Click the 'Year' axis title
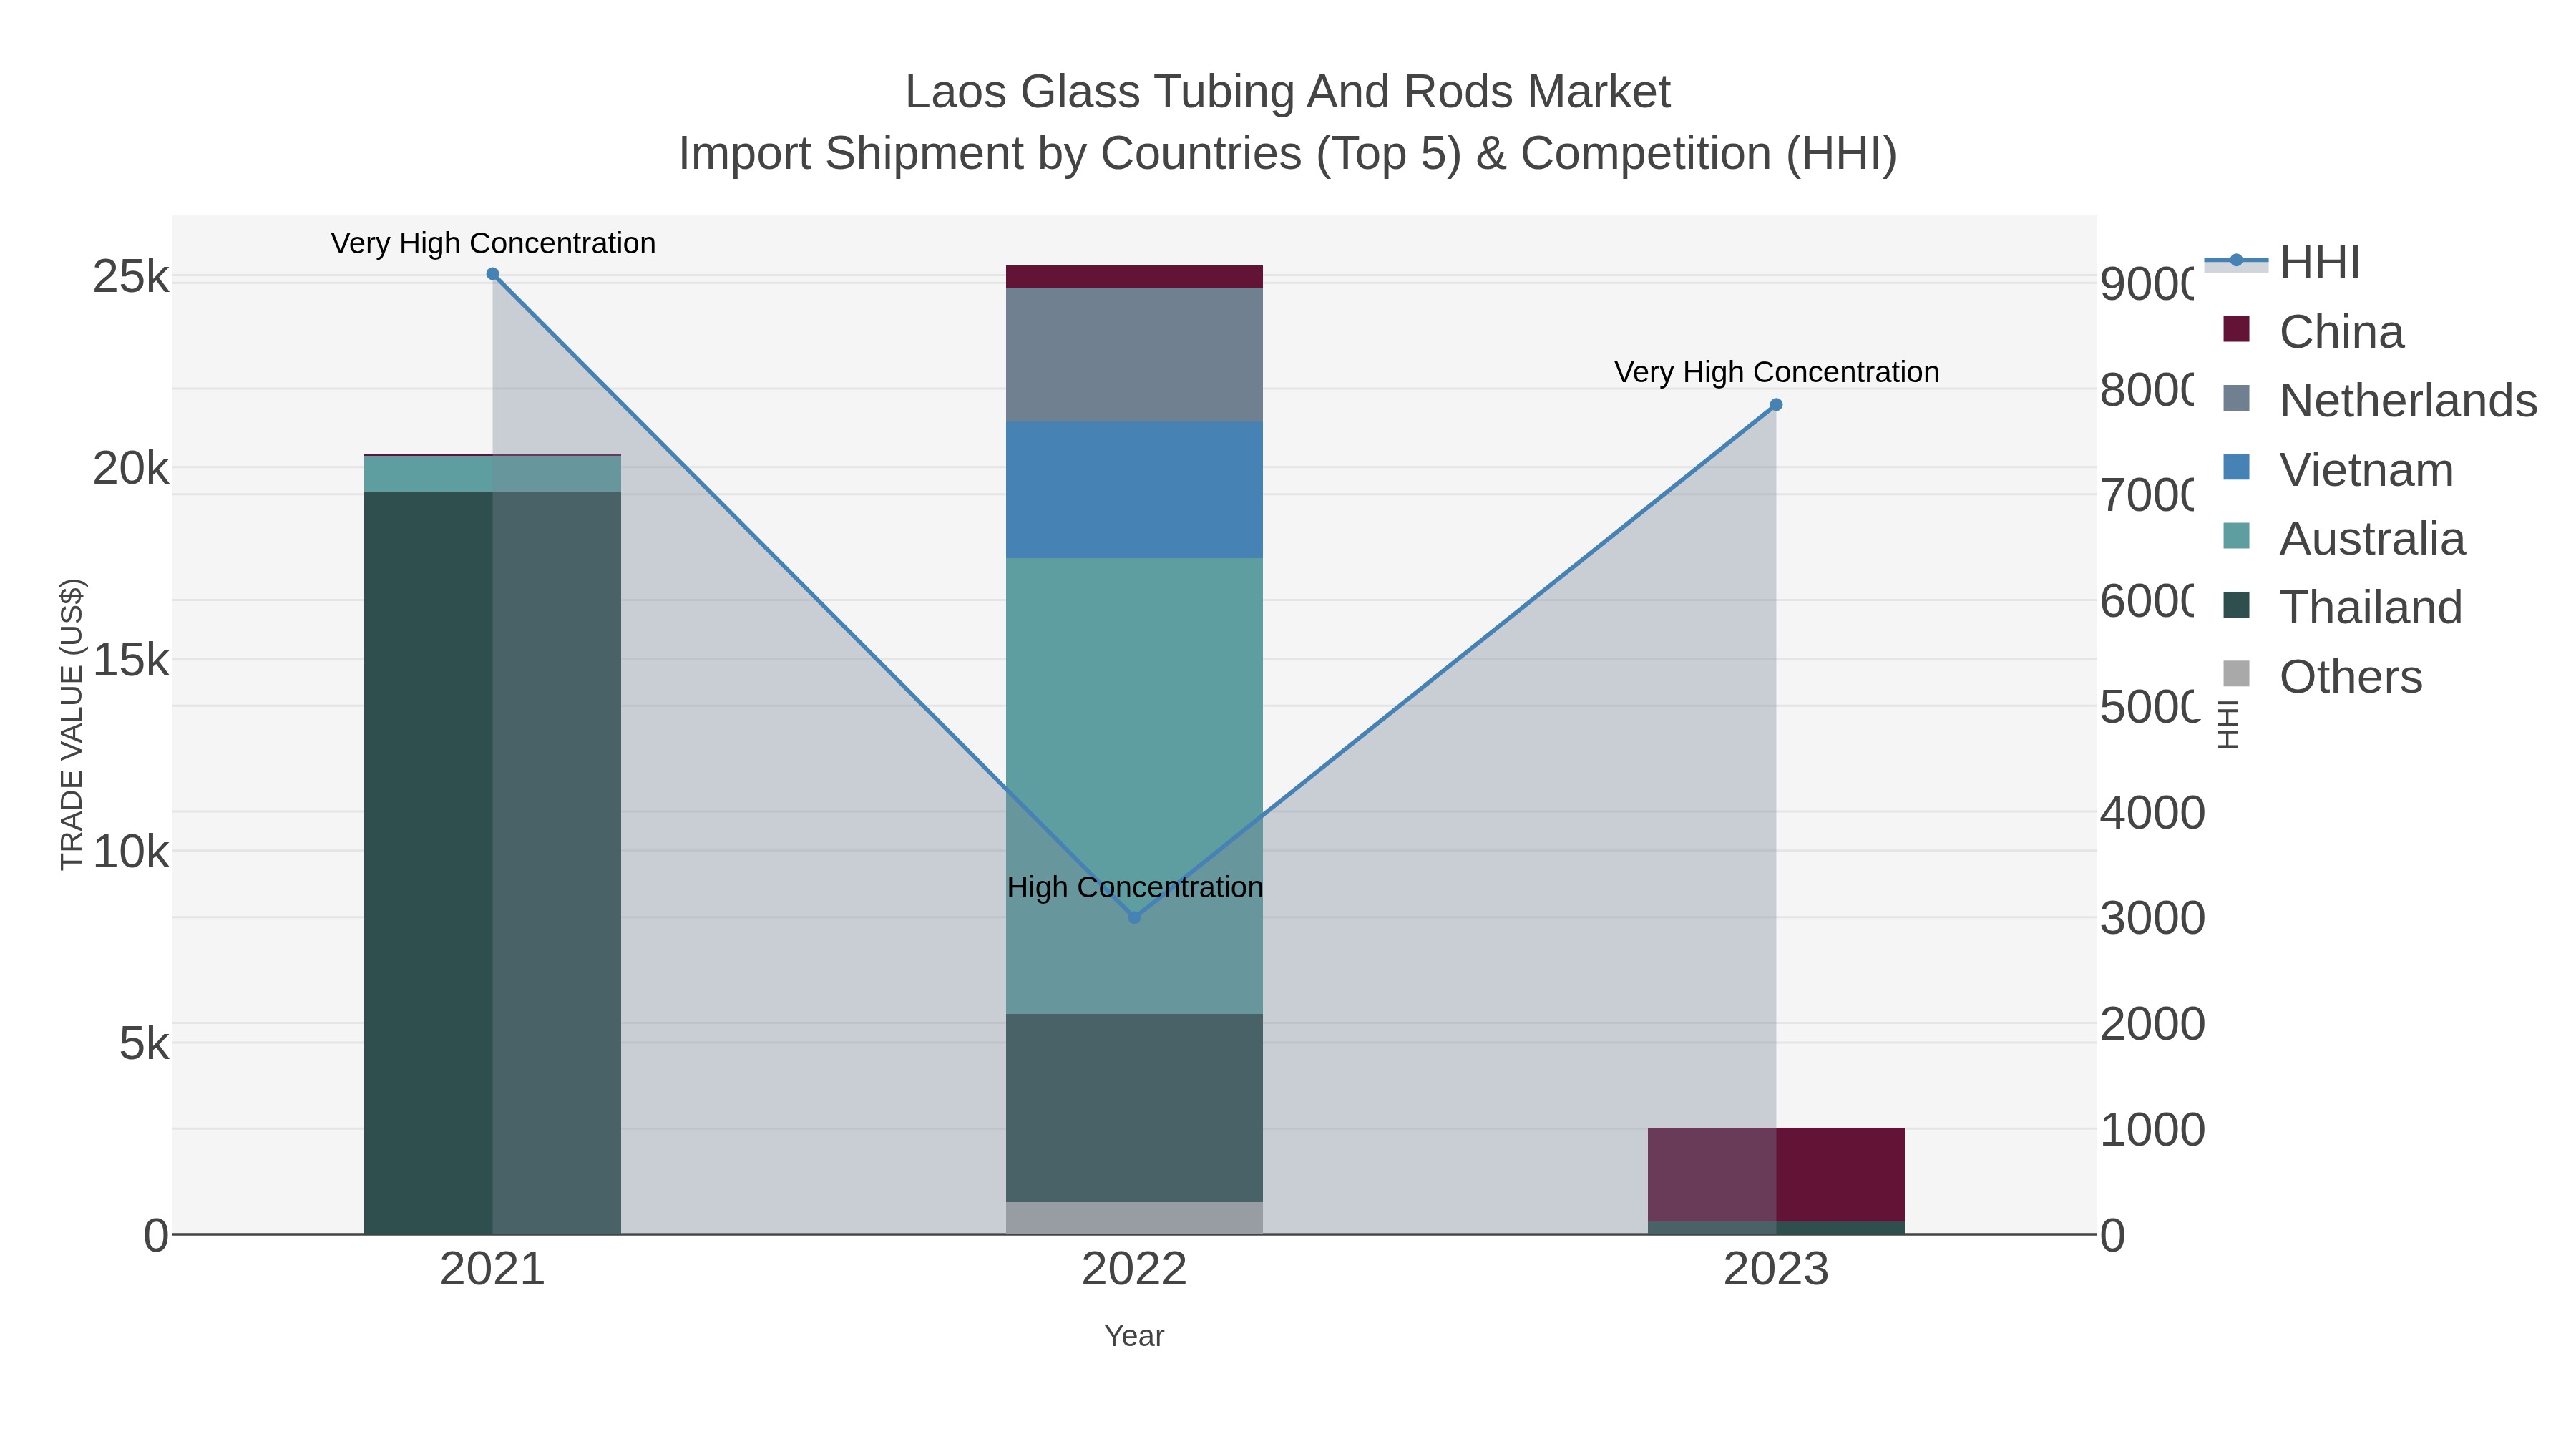 [1134, 1336]
